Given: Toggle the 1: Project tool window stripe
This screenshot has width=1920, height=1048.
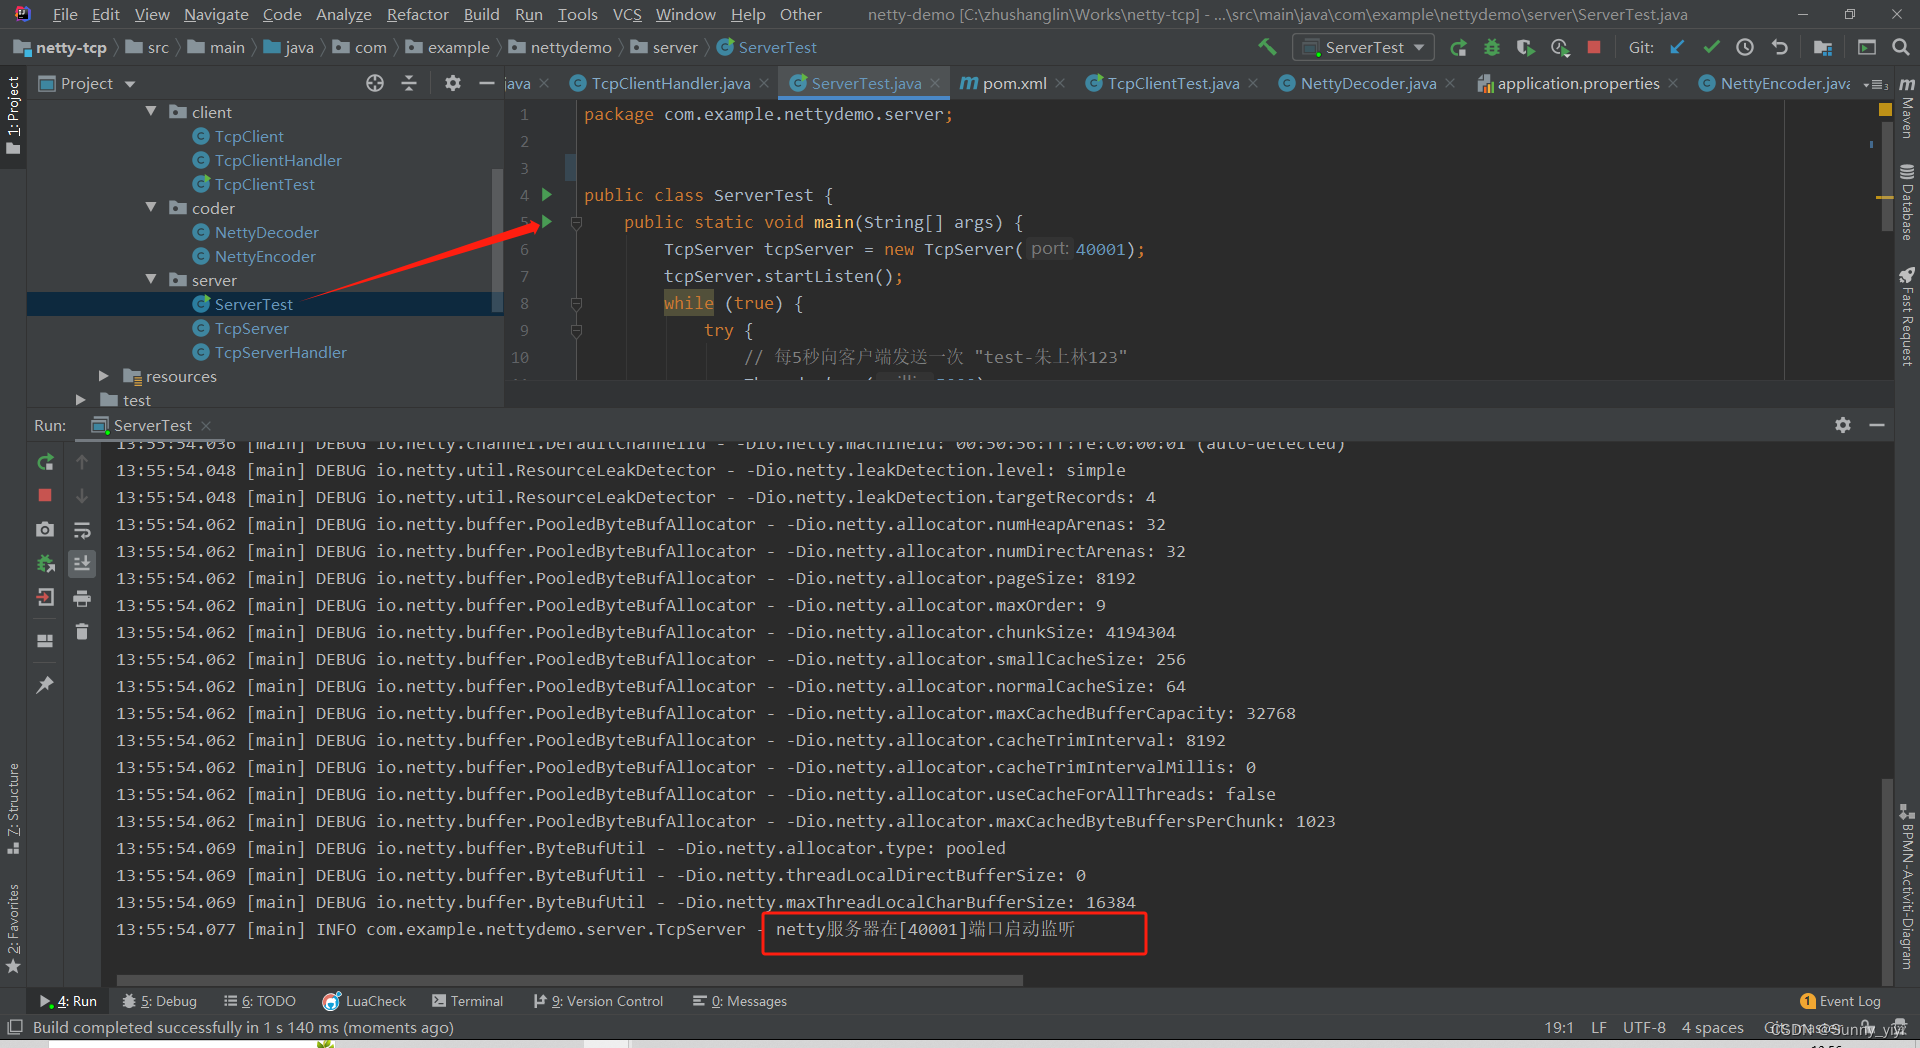Looking at the screenshot, I should pyautogui.click(x=13, y=115).
